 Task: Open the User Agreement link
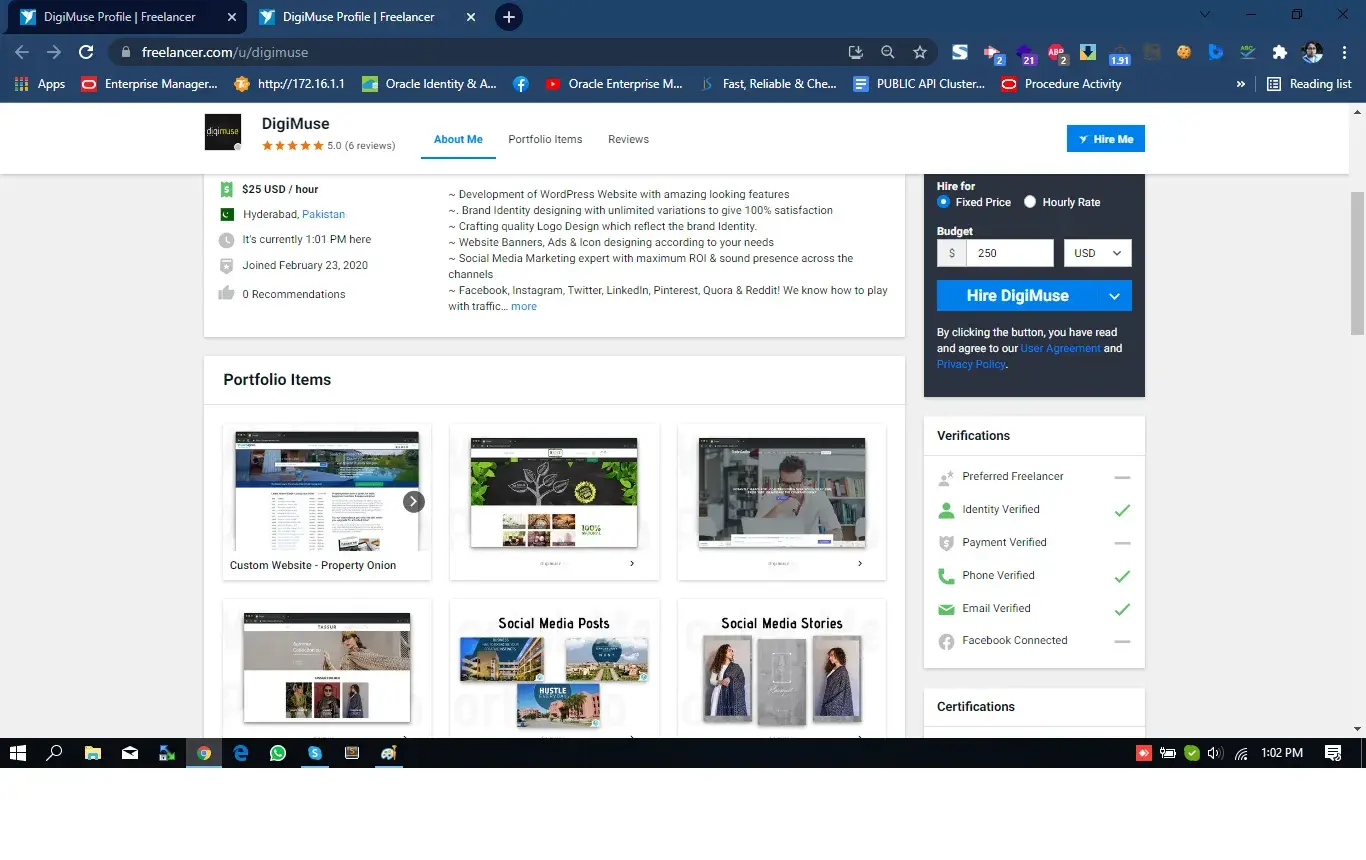(1060, 348)
